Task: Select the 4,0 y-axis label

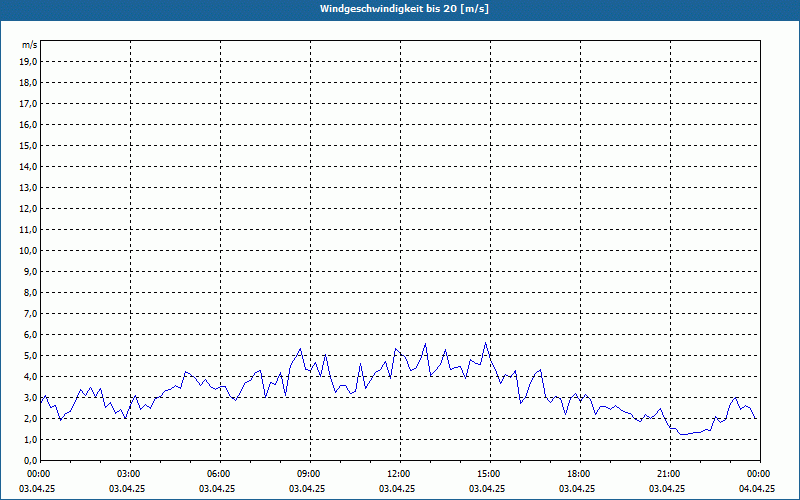Action: tap(31, 377)
